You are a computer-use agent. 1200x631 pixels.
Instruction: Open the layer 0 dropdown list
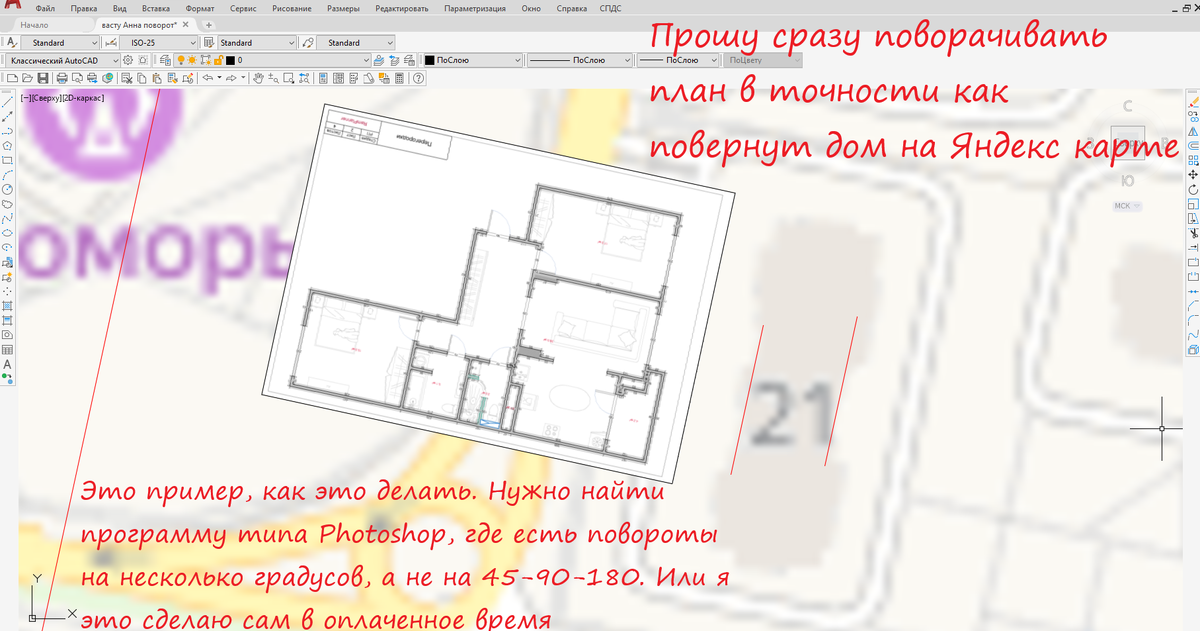point(273,60)
